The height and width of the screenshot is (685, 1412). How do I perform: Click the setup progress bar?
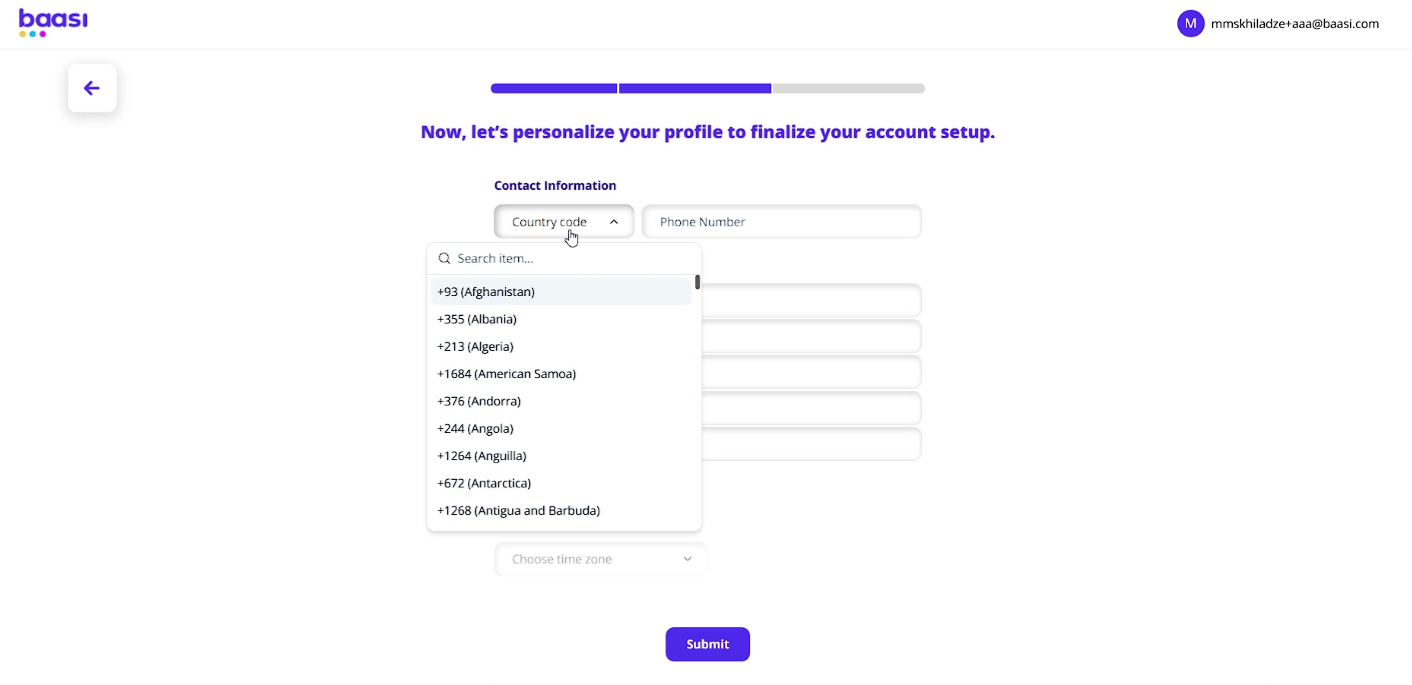coord(707,89)
